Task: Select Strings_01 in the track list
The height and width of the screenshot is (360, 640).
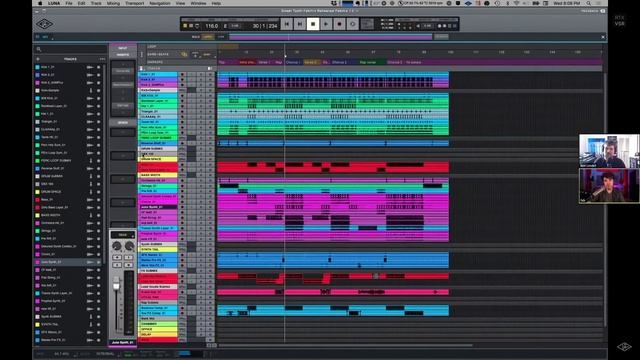Action: (x=49, y=231)
